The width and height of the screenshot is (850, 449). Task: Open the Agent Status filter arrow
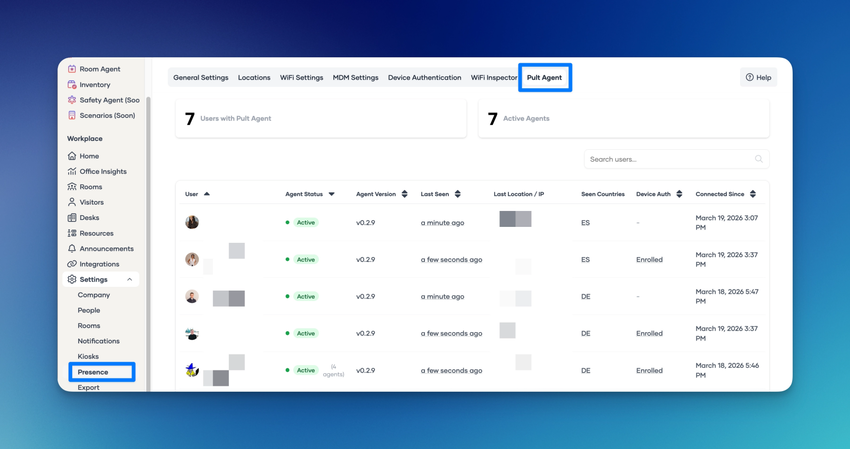pyautogui.click(x=332, y=194)
